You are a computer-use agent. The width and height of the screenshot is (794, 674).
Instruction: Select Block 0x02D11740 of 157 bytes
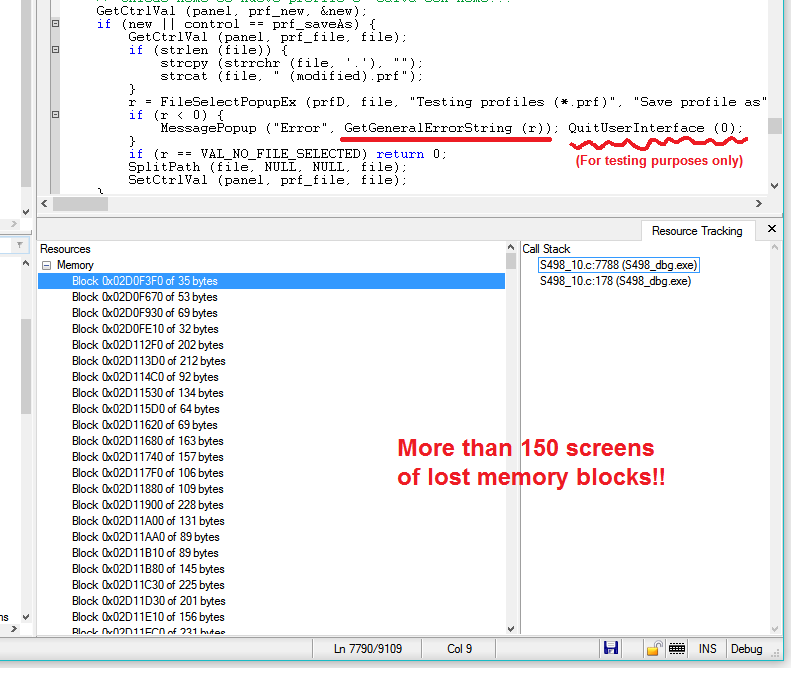(148, 459)
